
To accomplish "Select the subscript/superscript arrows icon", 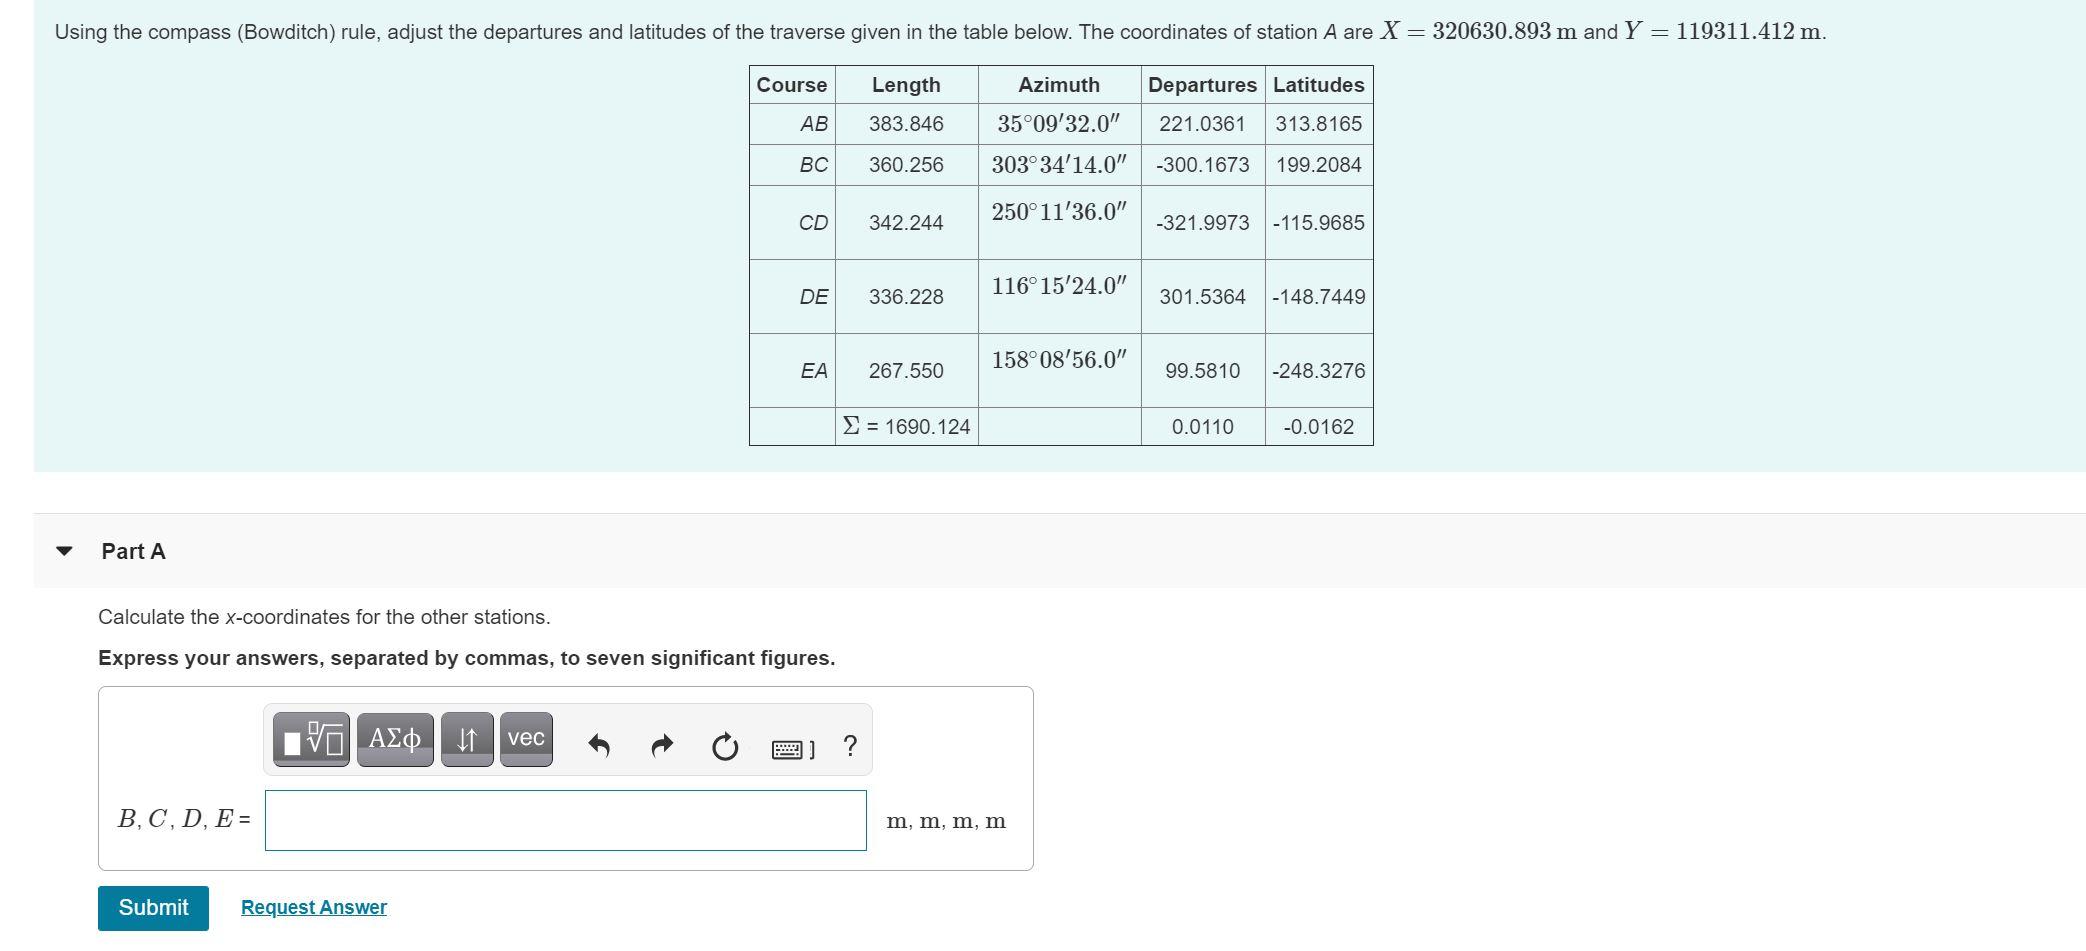I will coord(467,739).
